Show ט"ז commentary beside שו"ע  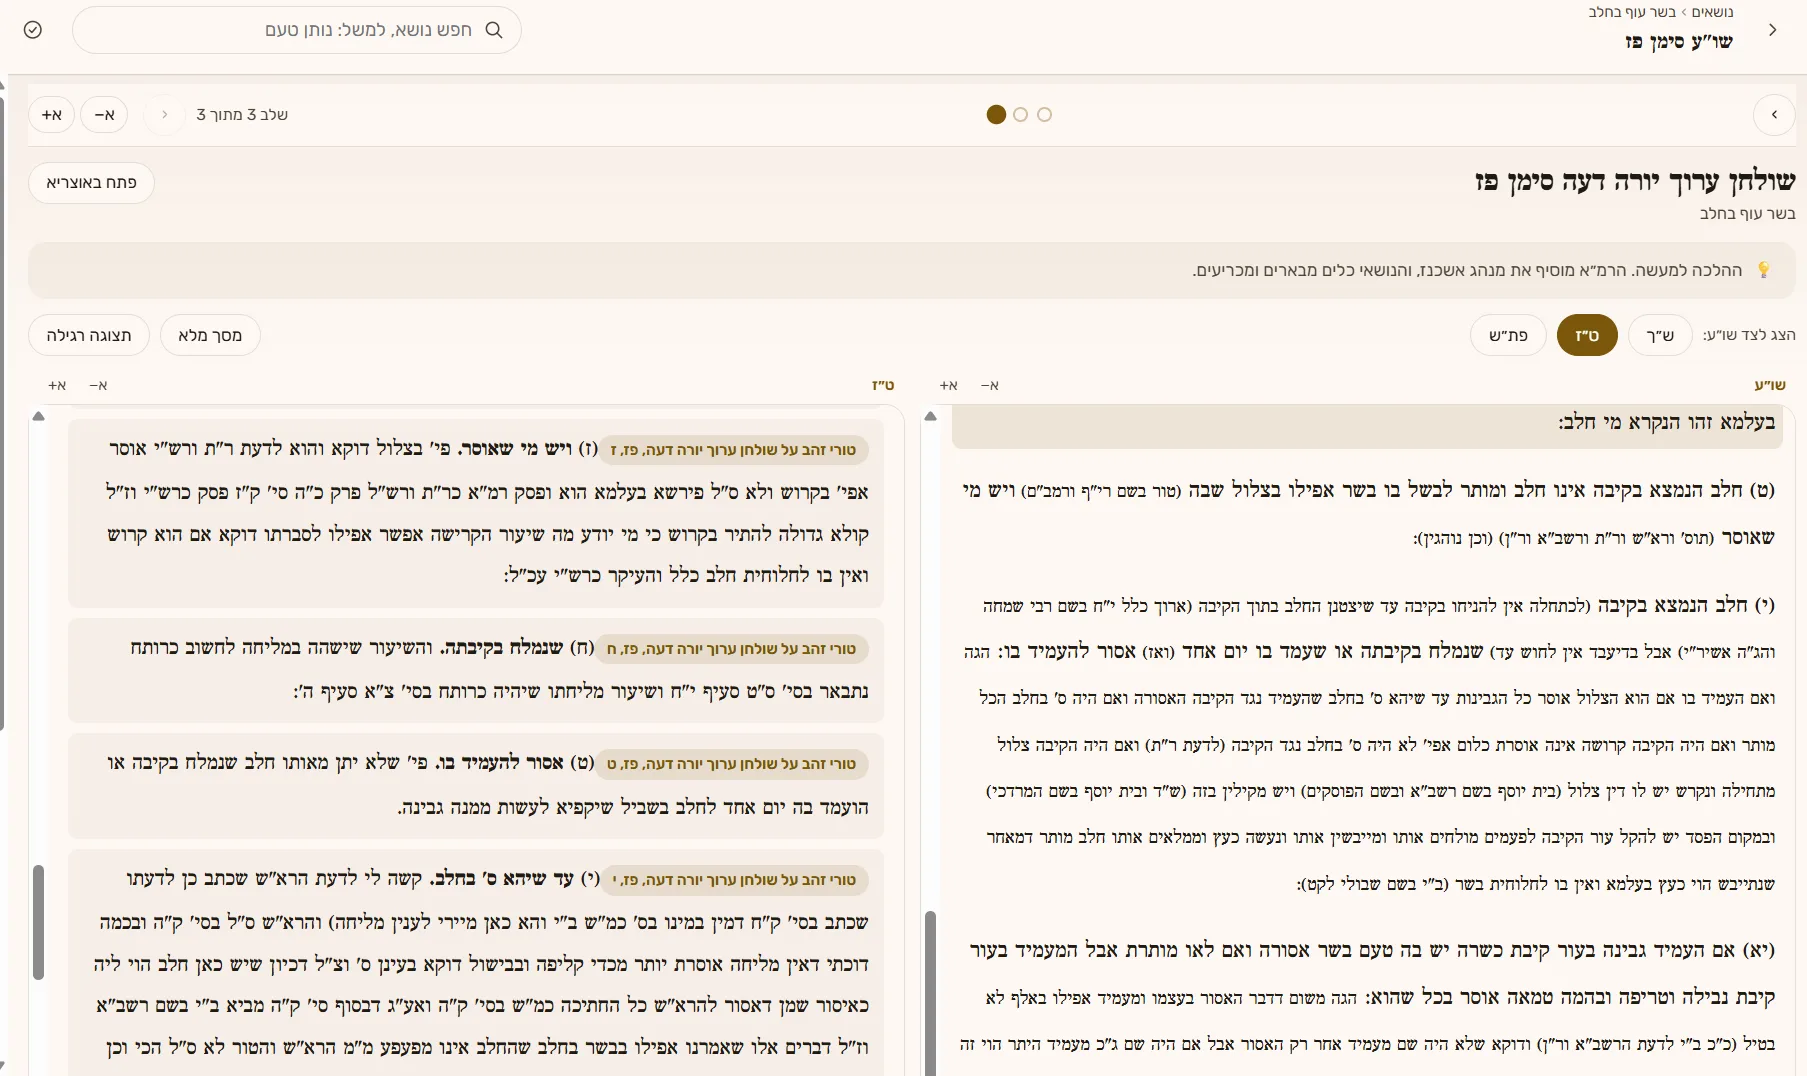[x=1587, y=335]
